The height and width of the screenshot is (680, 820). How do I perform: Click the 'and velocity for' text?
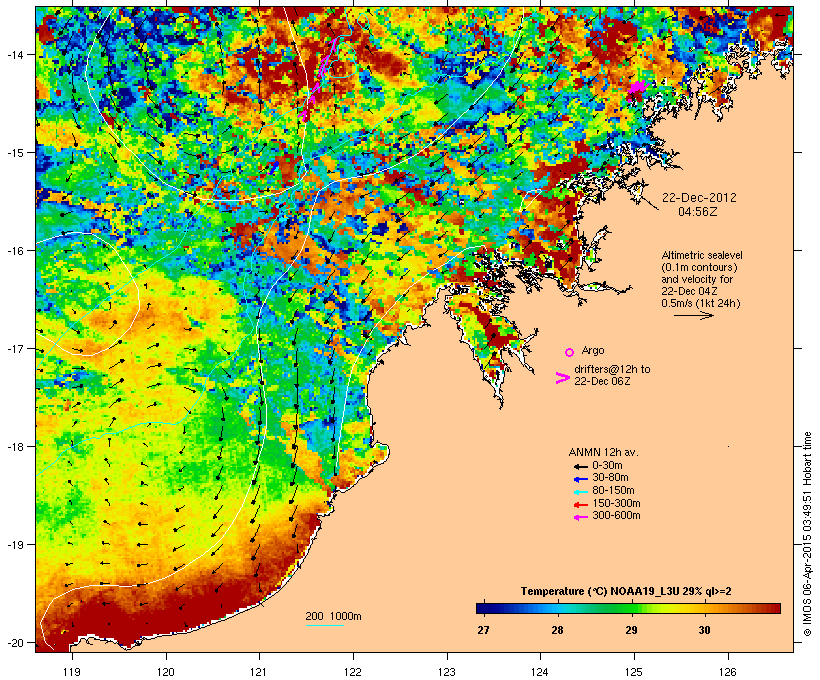(x=697, y=279)
